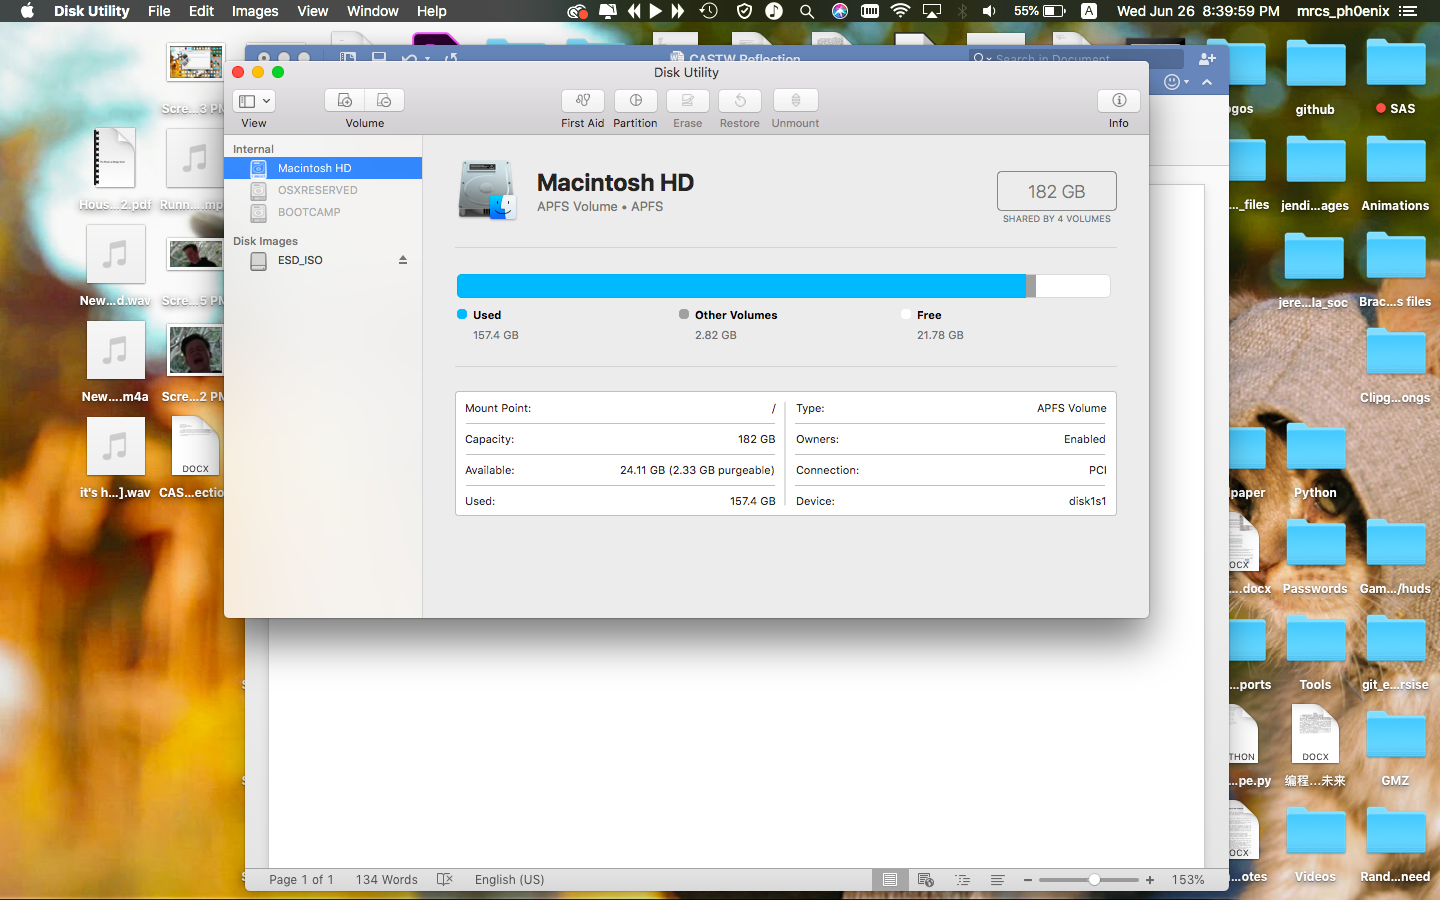Zoom out with the minus button in Word
Screen dimensions: 1440x900
[1028, 880]
